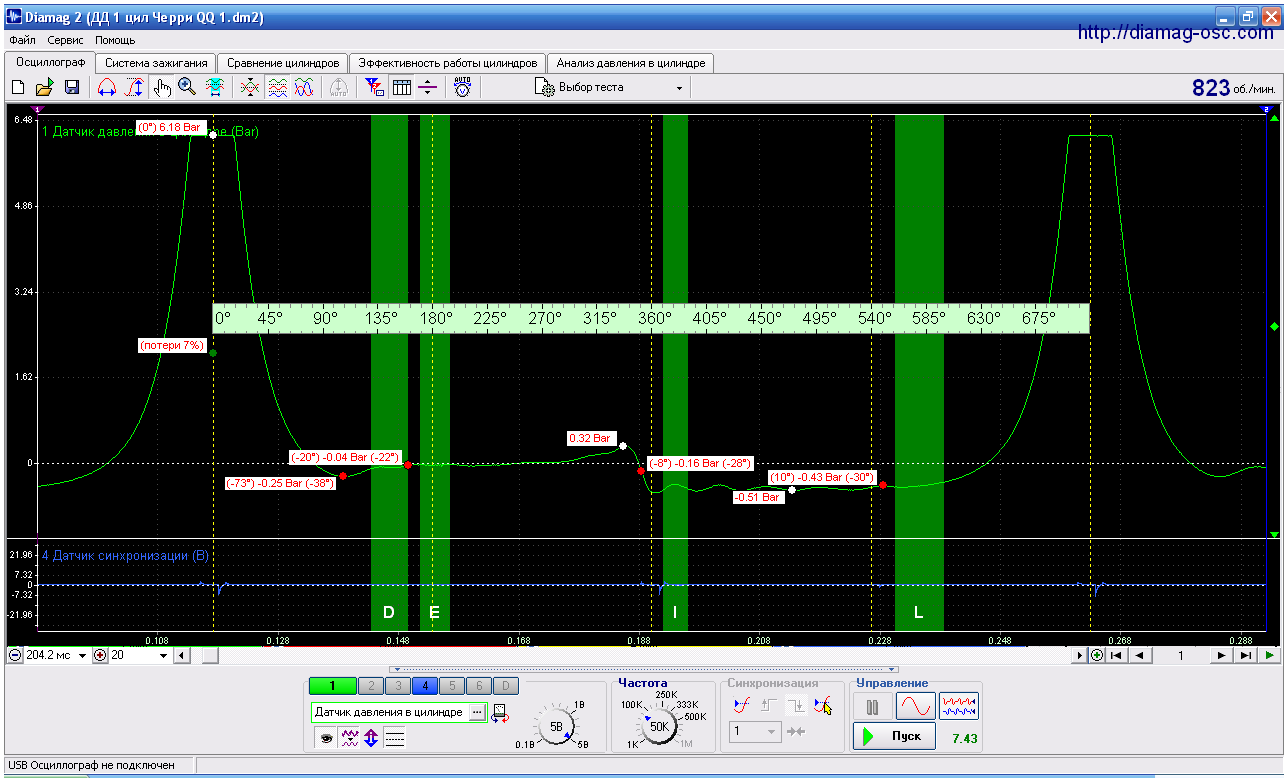Toggle channel 2 button
Viewport: 1288px width, 778px height.
[370, 686]
